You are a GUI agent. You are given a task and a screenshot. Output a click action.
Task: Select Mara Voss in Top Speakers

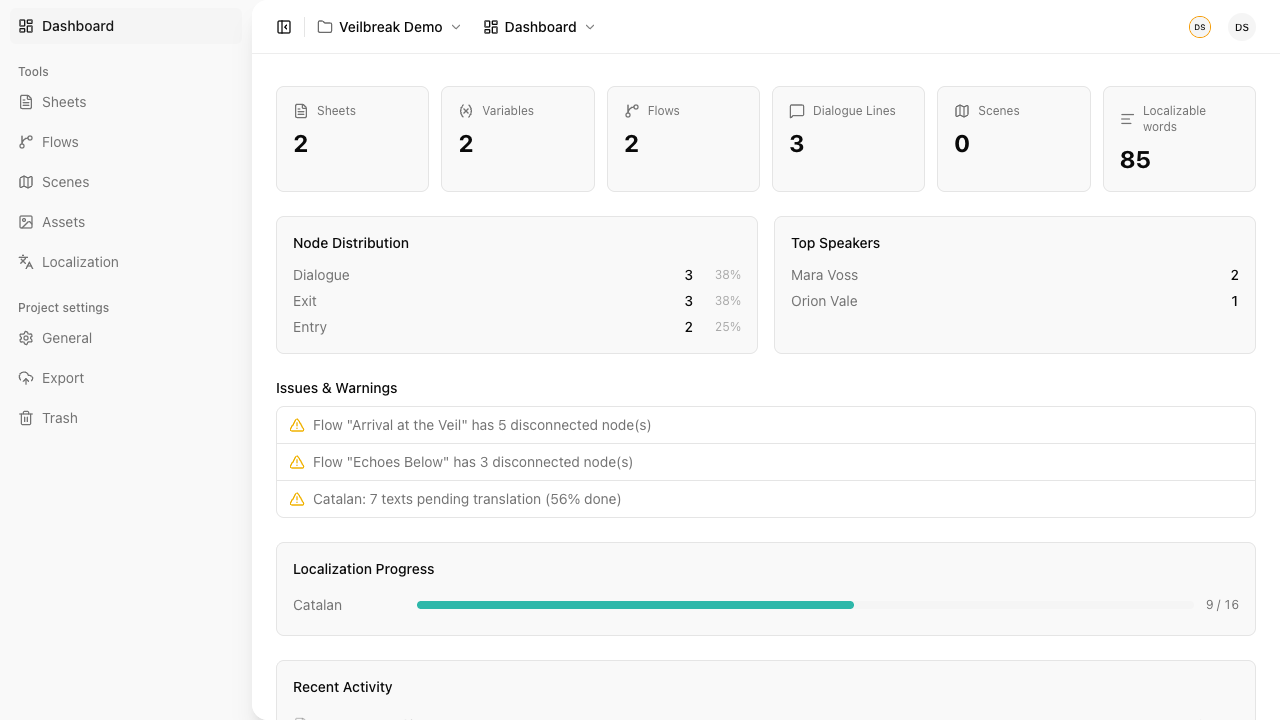1015,275
